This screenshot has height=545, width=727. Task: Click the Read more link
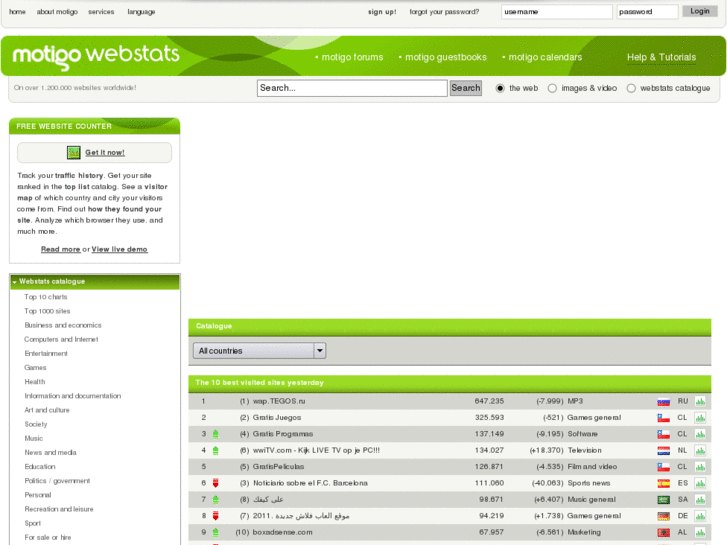(x=61, y=249)
